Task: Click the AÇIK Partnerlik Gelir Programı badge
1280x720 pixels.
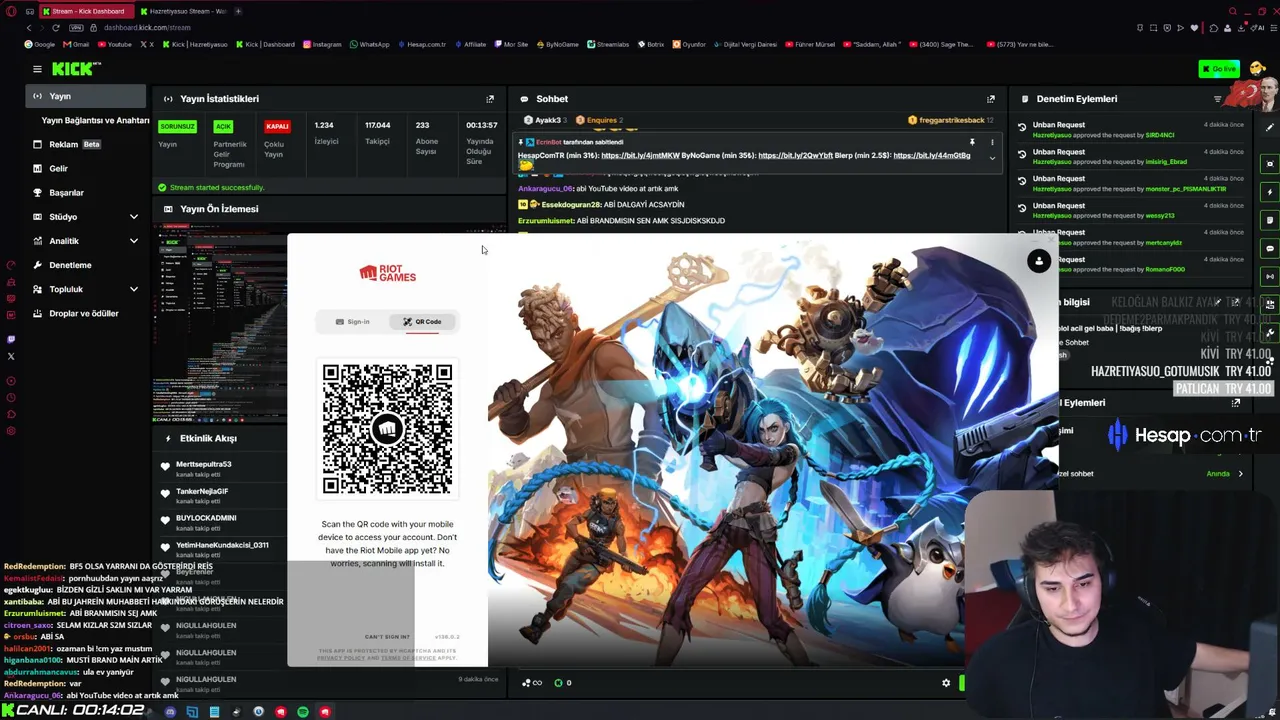Action: (223, 127)
